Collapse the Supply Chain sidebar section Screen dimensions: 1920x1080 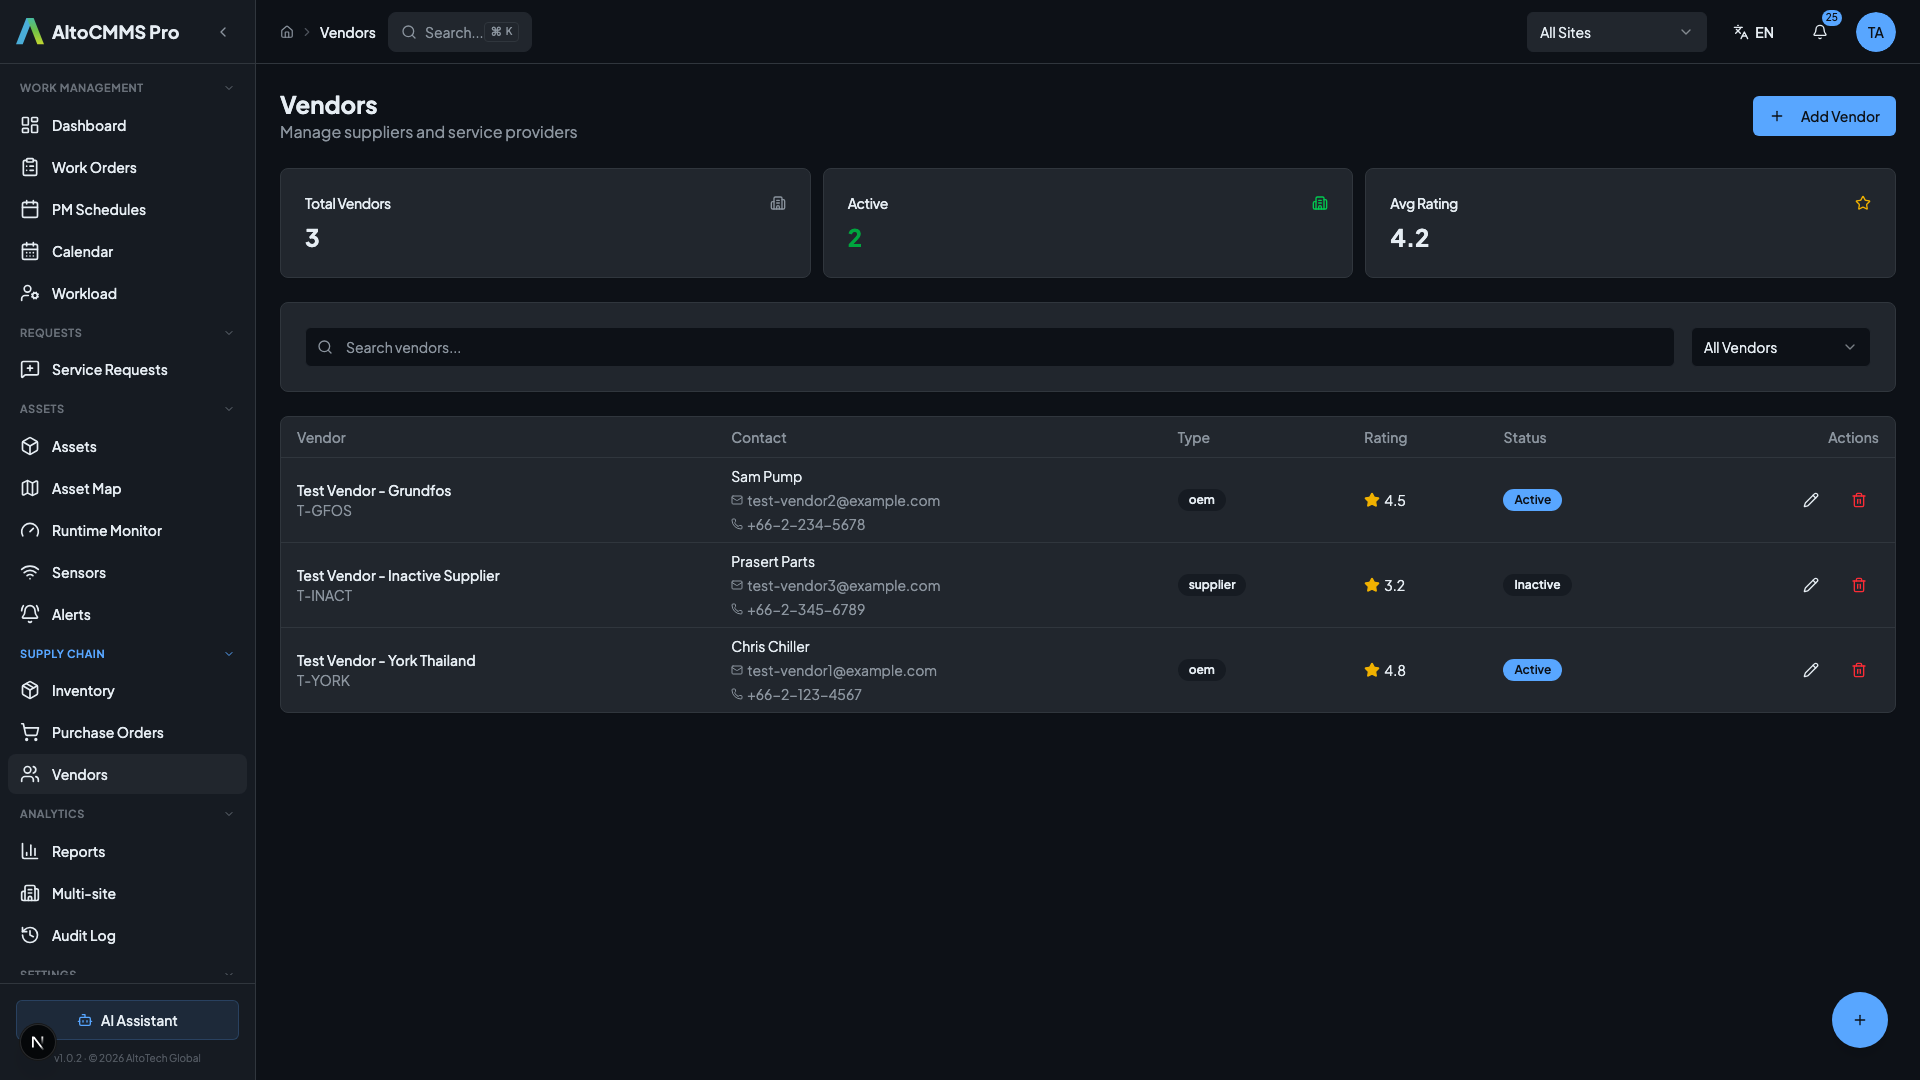(229, 654)
